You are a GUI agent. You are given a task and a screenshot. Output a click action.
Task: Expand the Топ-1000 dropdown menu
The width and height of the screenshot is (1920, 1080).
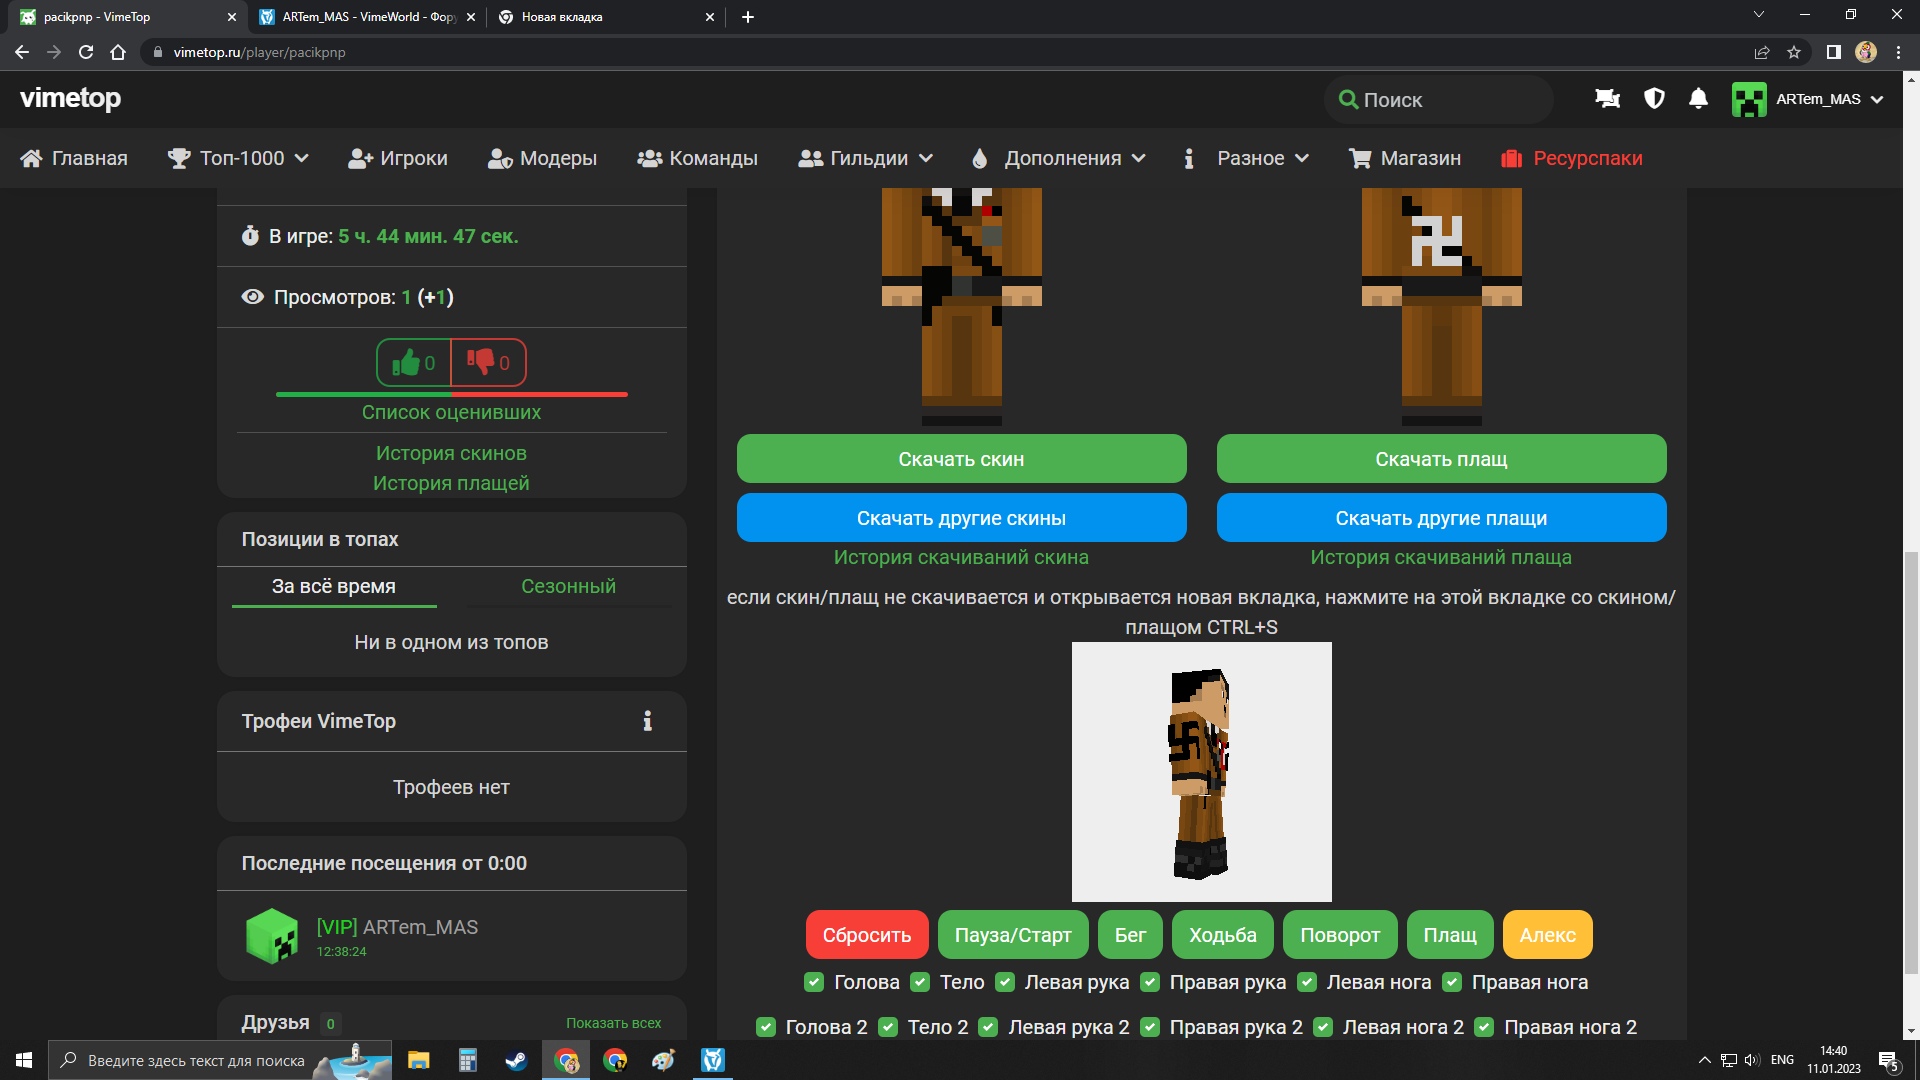(238, 158)
